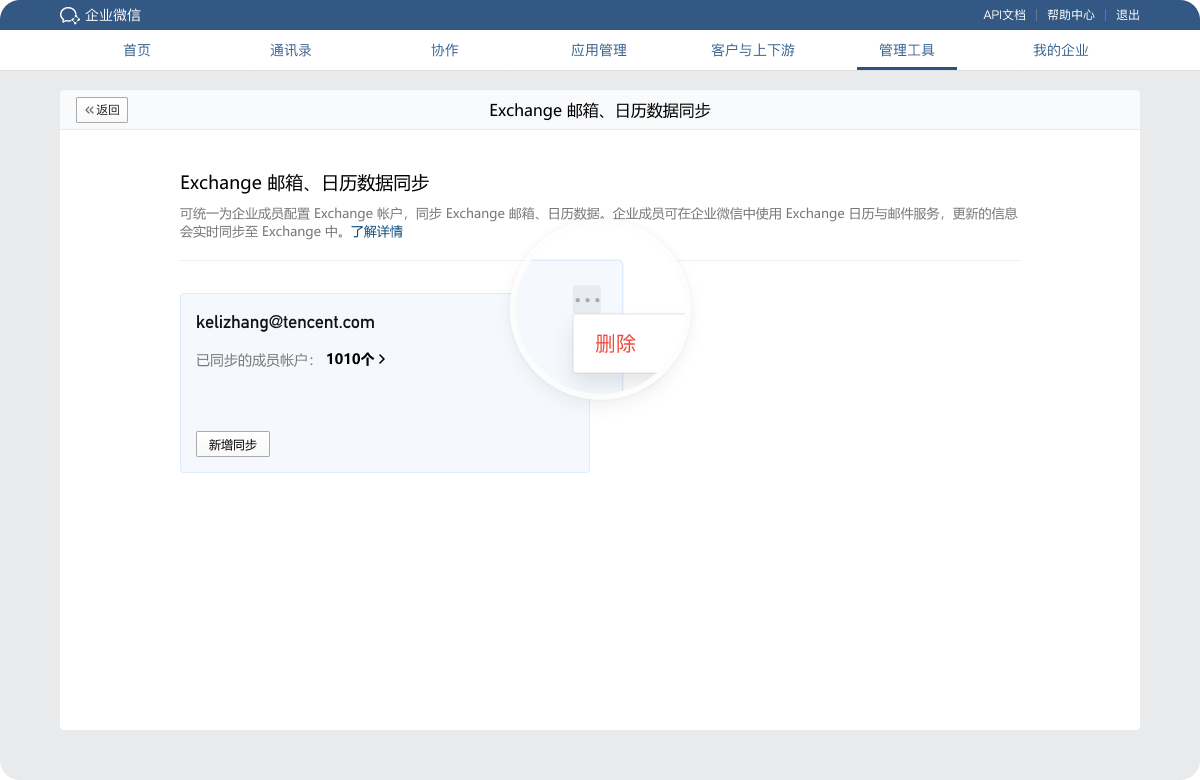1200x780 pixels.
Task: Expand the 1010个 synced member accounts
Action: pos(356,359)
